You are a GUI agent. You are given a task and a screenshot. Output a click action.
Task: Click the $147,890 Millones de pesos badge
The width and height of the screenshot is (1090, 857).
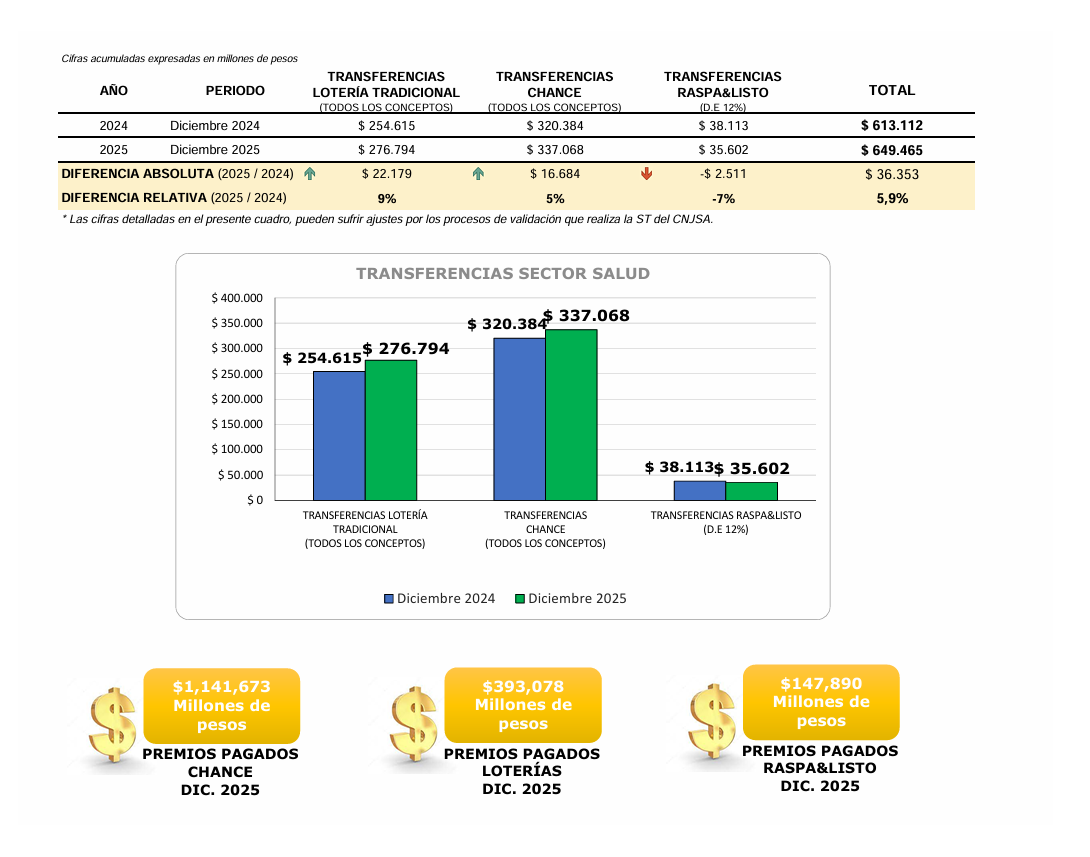(x=821, y=702)
